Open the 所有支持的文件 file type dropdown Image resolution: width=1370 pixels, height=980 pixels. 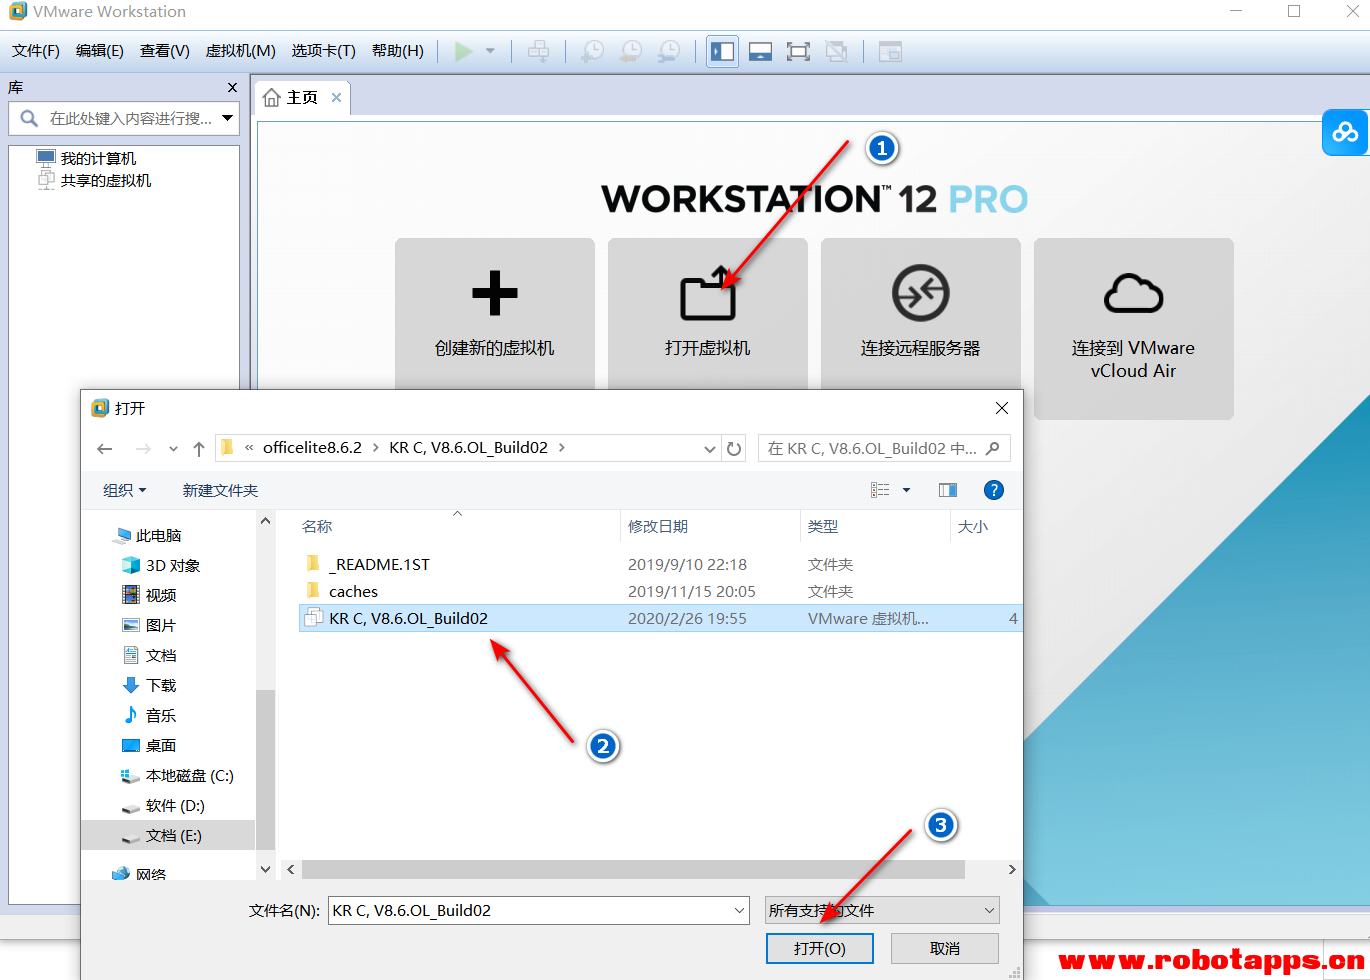[x=882, y=910]
